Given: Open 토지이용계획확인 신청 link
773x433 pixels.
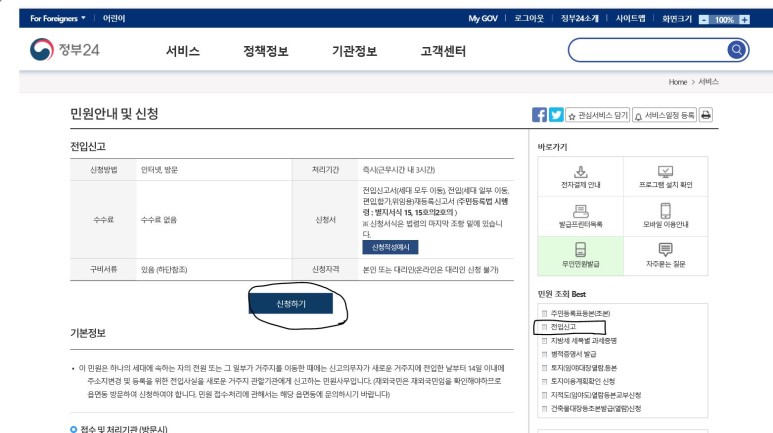Looking at the screenshot, I should click(583, 381).
